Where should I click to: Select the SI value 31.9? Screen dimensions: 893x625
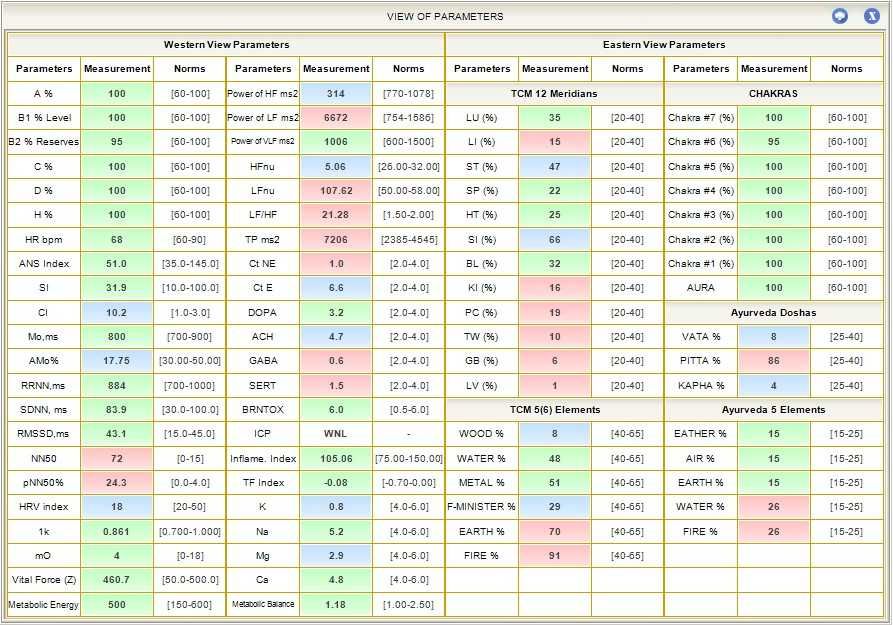point(117,288)
